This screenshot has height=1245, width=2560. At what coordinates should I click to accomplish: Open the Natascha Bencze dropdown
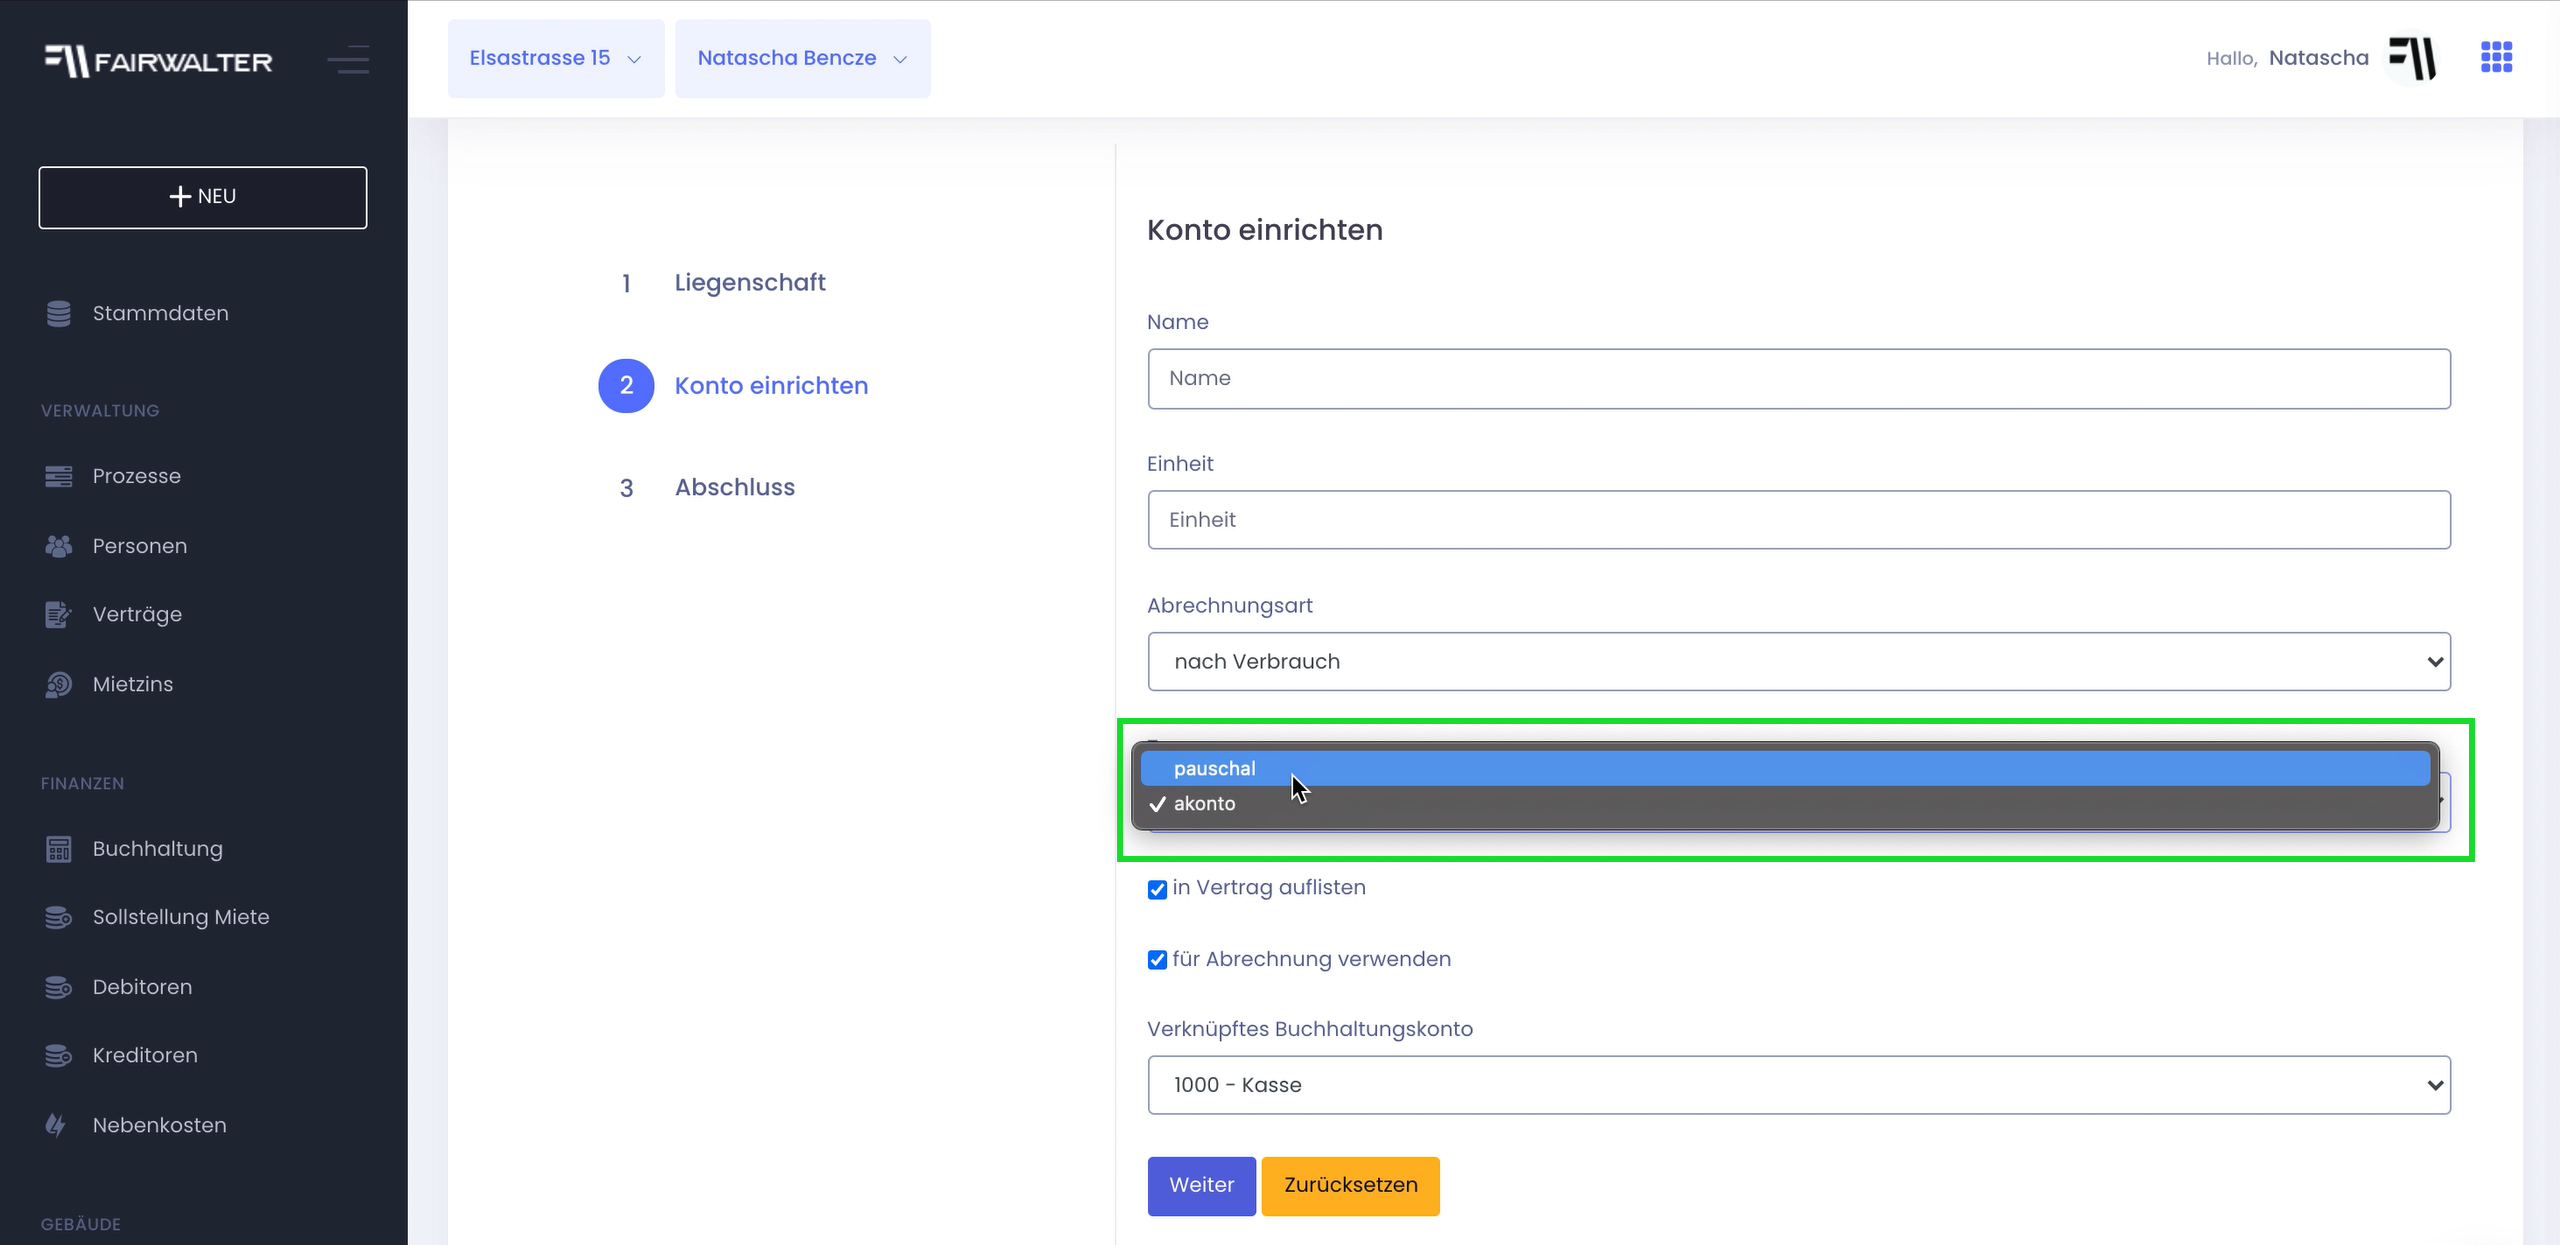(x=803, y=58)
